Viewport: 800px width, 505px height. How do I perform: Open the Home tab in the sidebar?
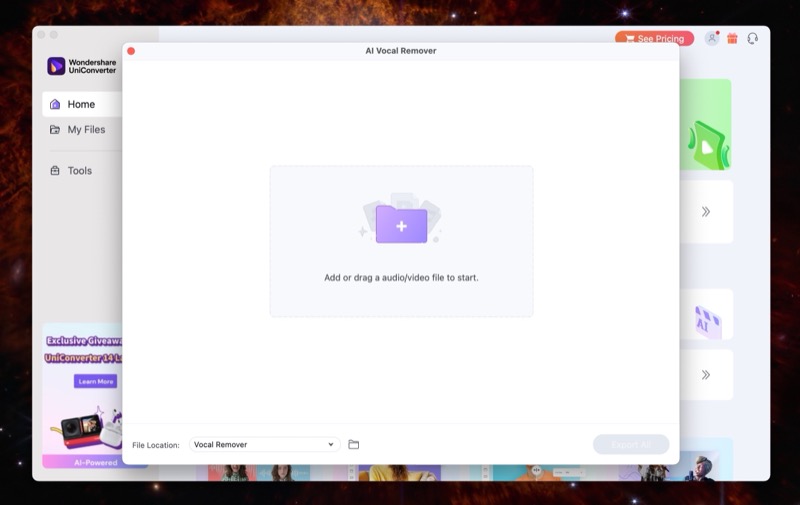(83, 104)
